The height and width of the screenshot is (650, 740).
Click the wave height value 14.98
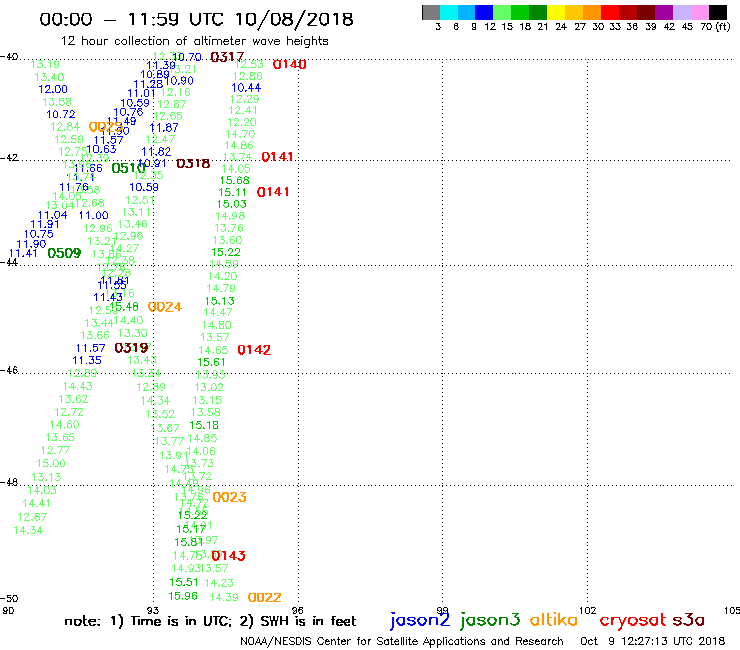230,216
